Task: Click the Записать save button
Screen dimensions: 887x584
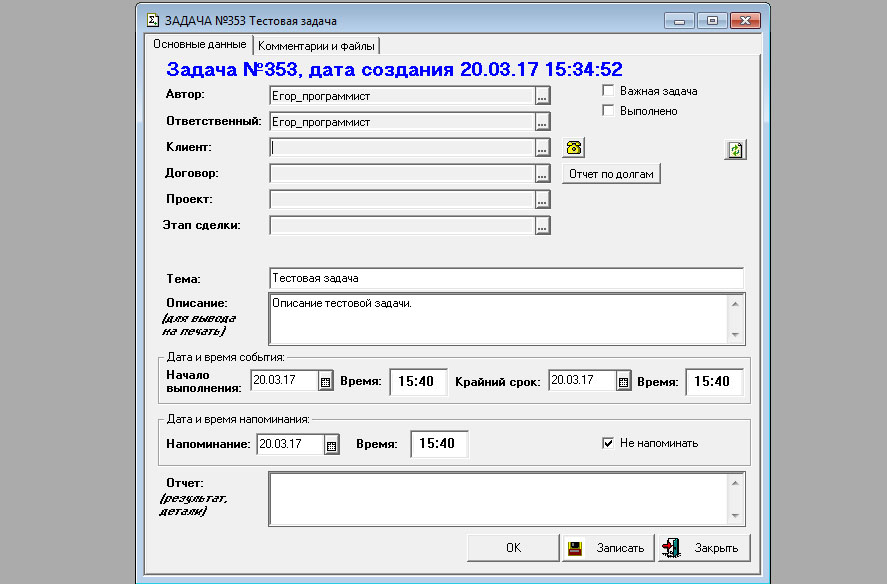Action: coord(608,548)
